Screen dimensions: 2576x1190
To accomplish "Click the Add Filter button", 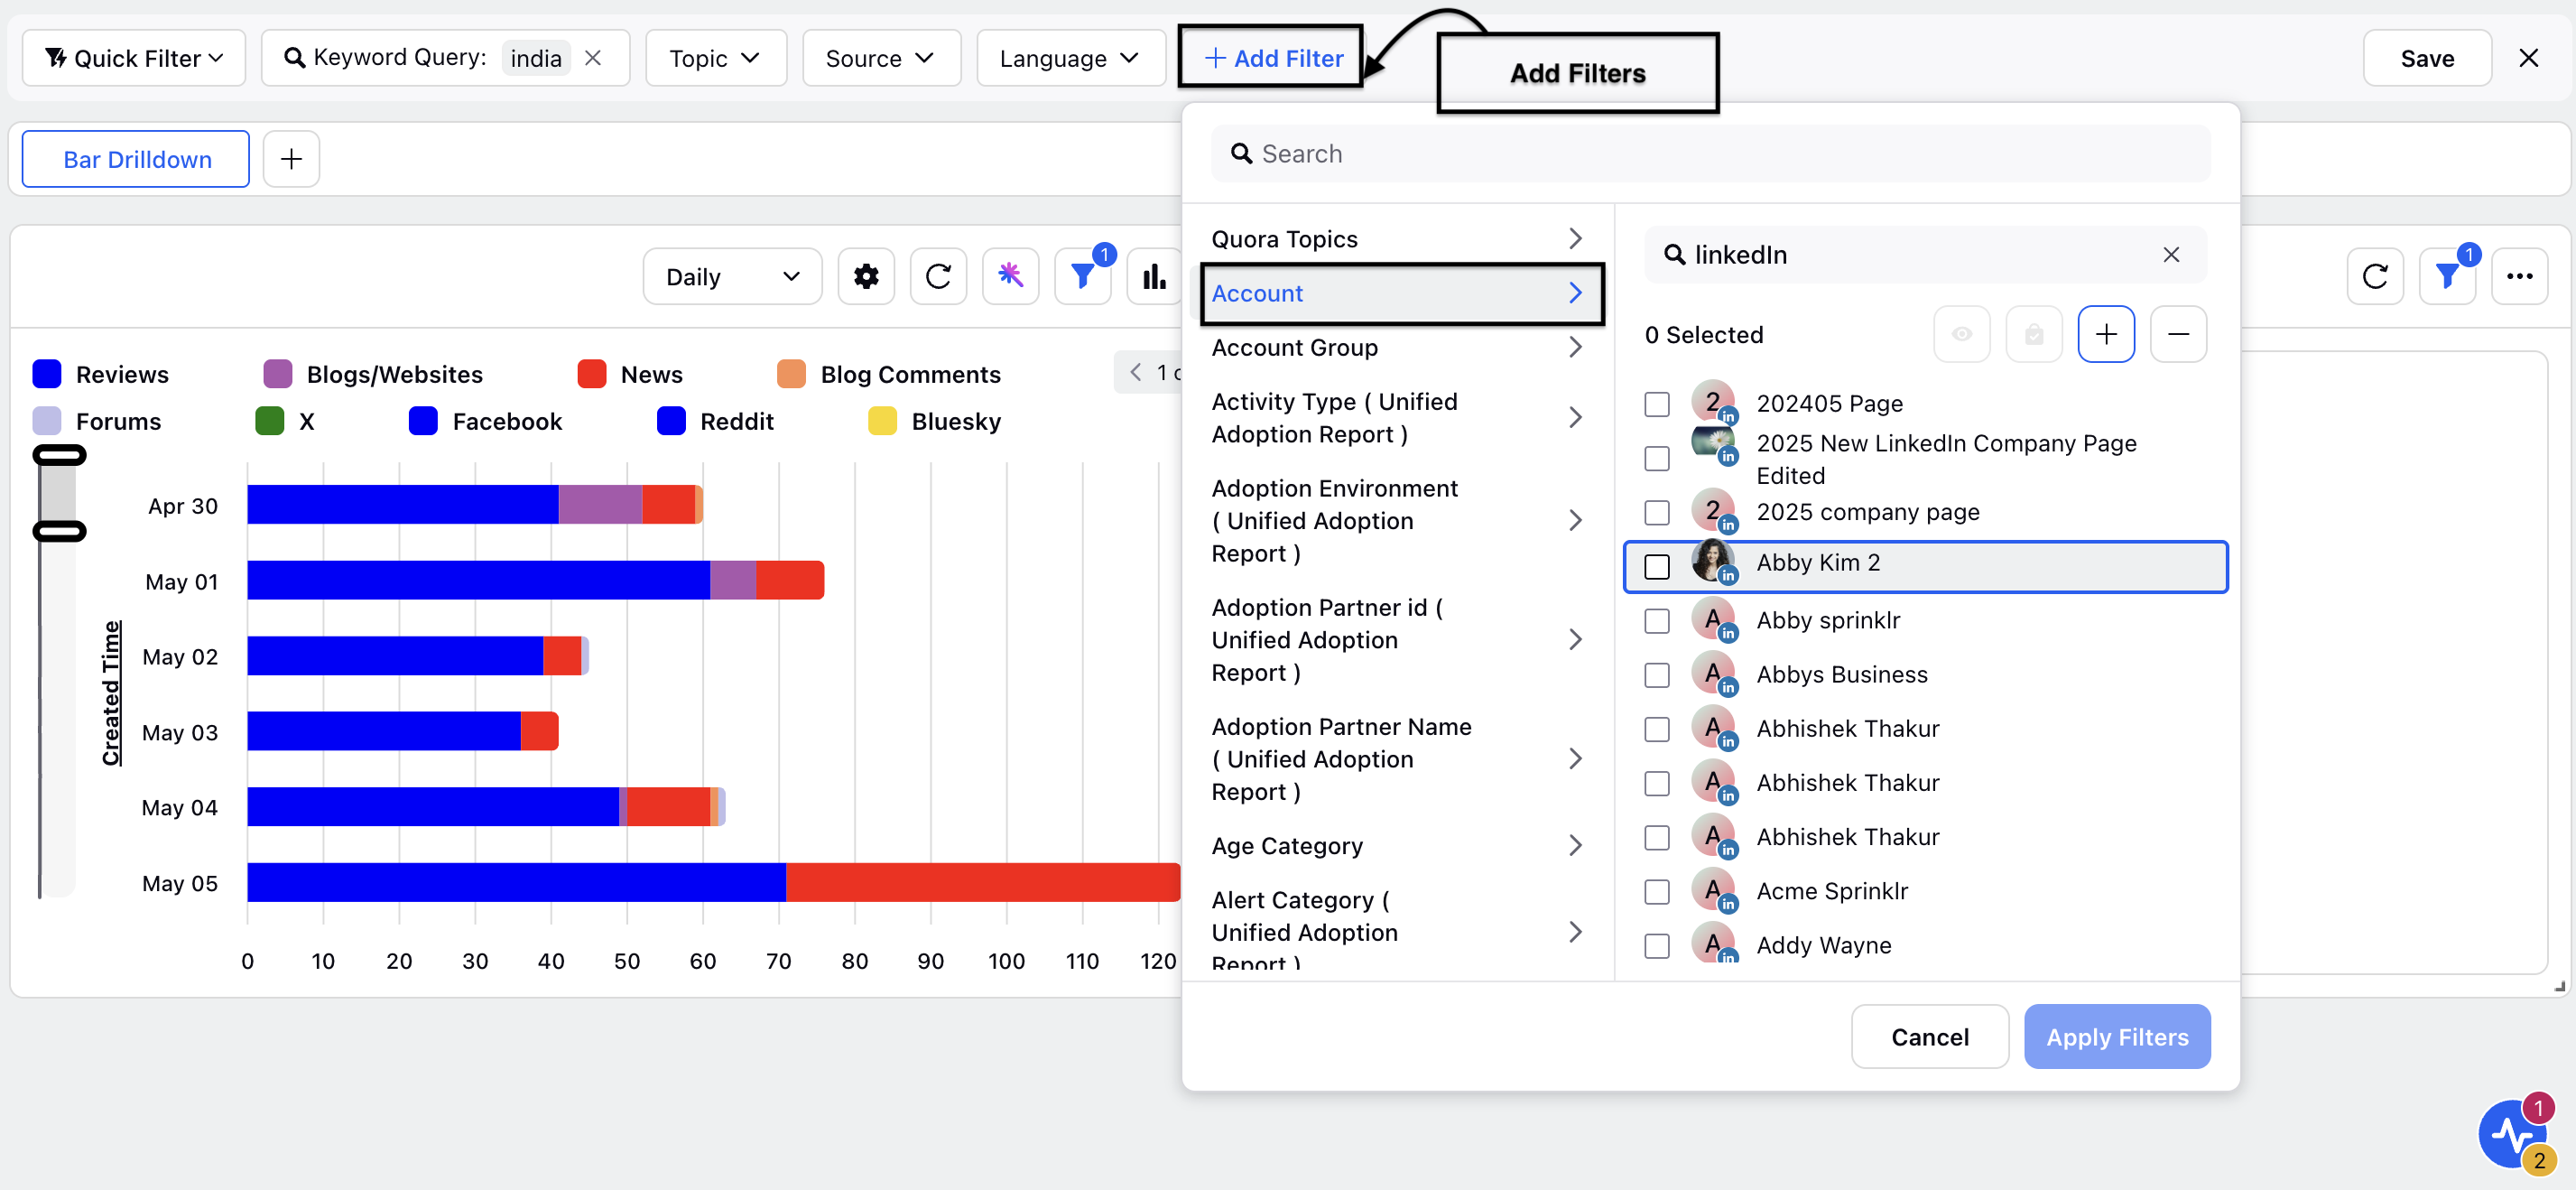I will click(1271, 58).
